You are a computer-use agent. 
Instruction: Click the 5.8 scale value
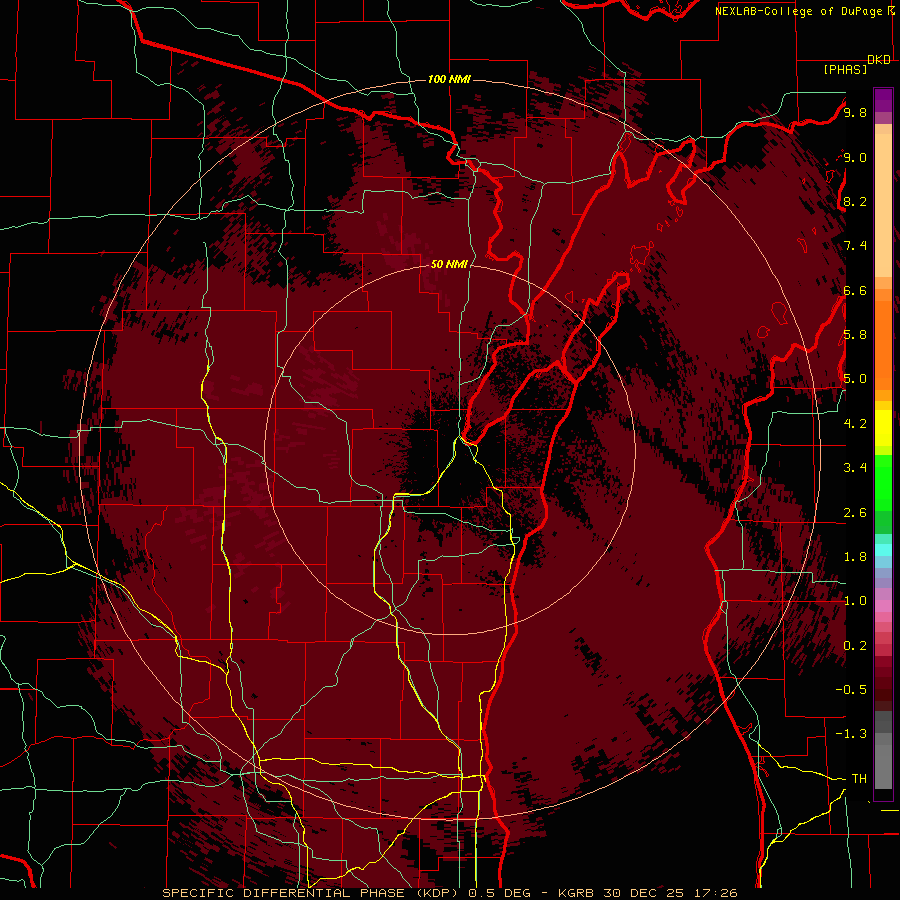[855, 335]
